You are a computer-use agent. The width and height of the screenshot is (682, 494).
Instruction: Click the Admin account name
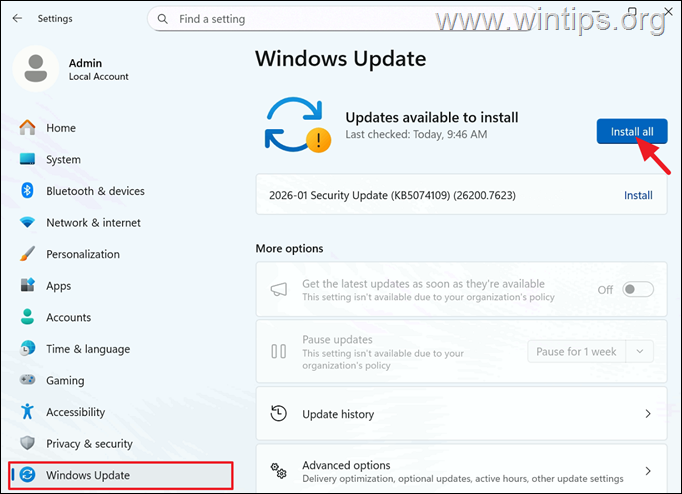(x=85, y=63)
